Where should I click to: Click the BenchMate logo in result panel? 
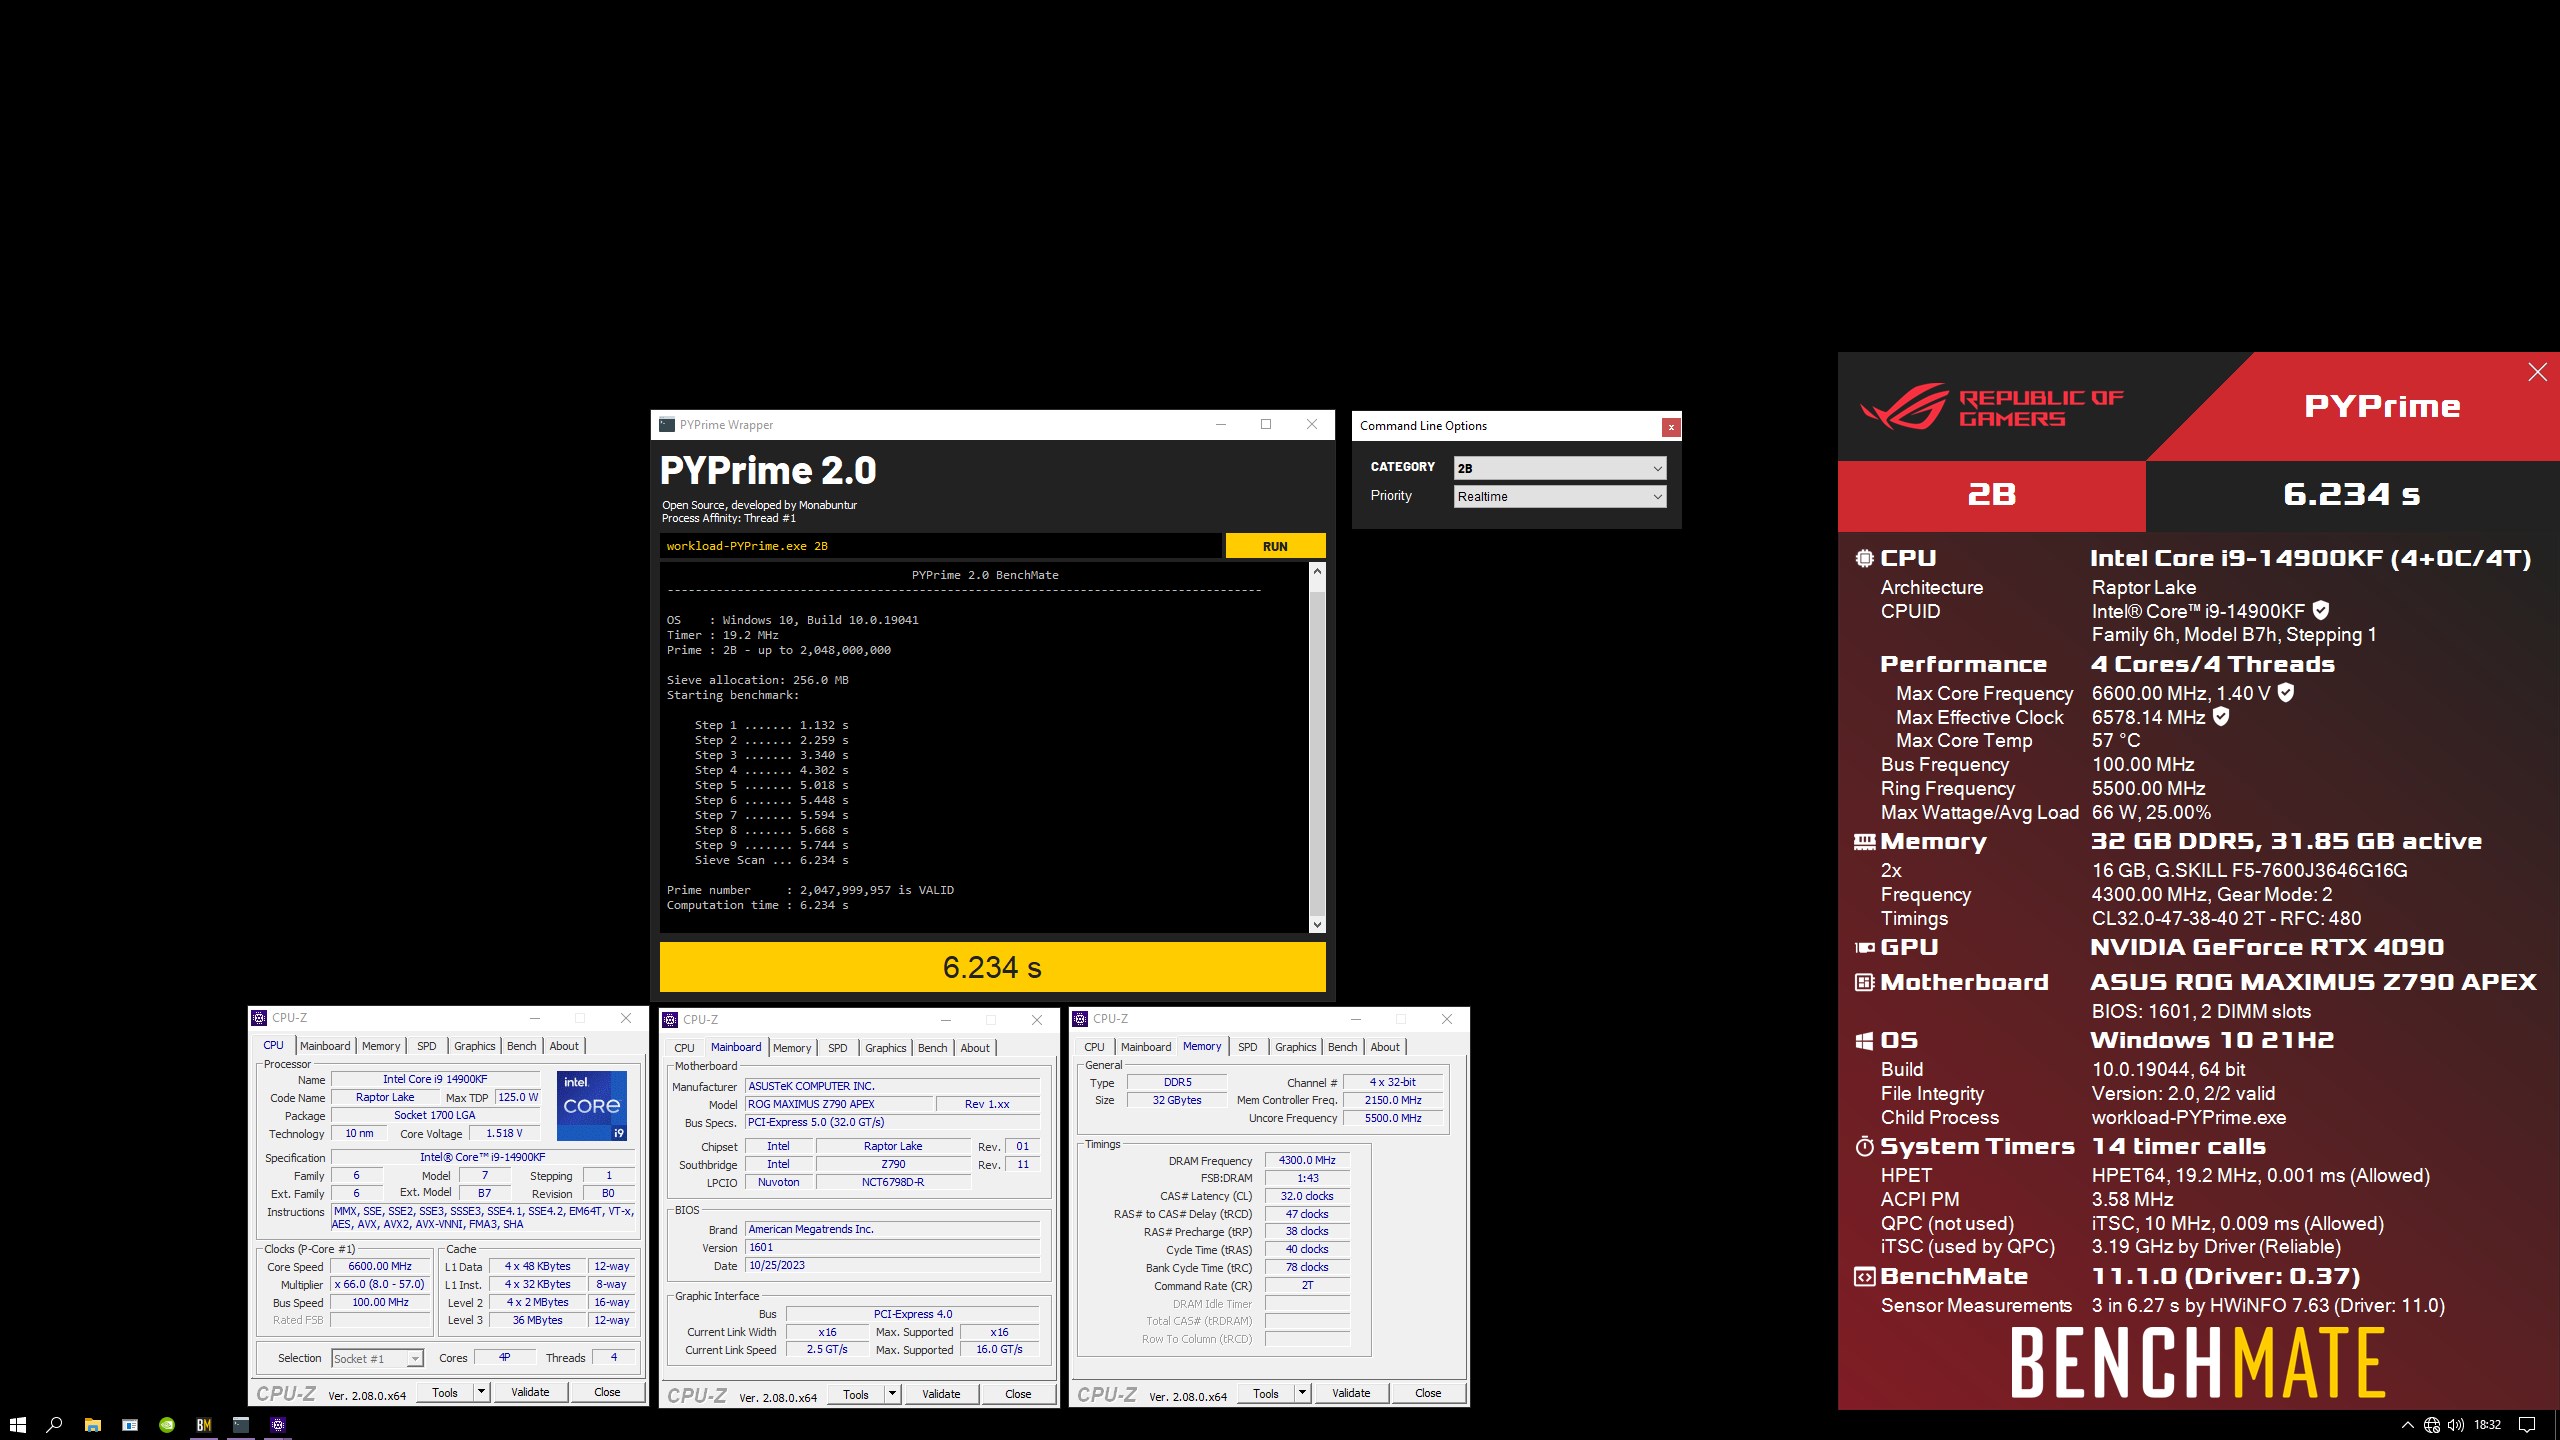click(2198, 1362)
